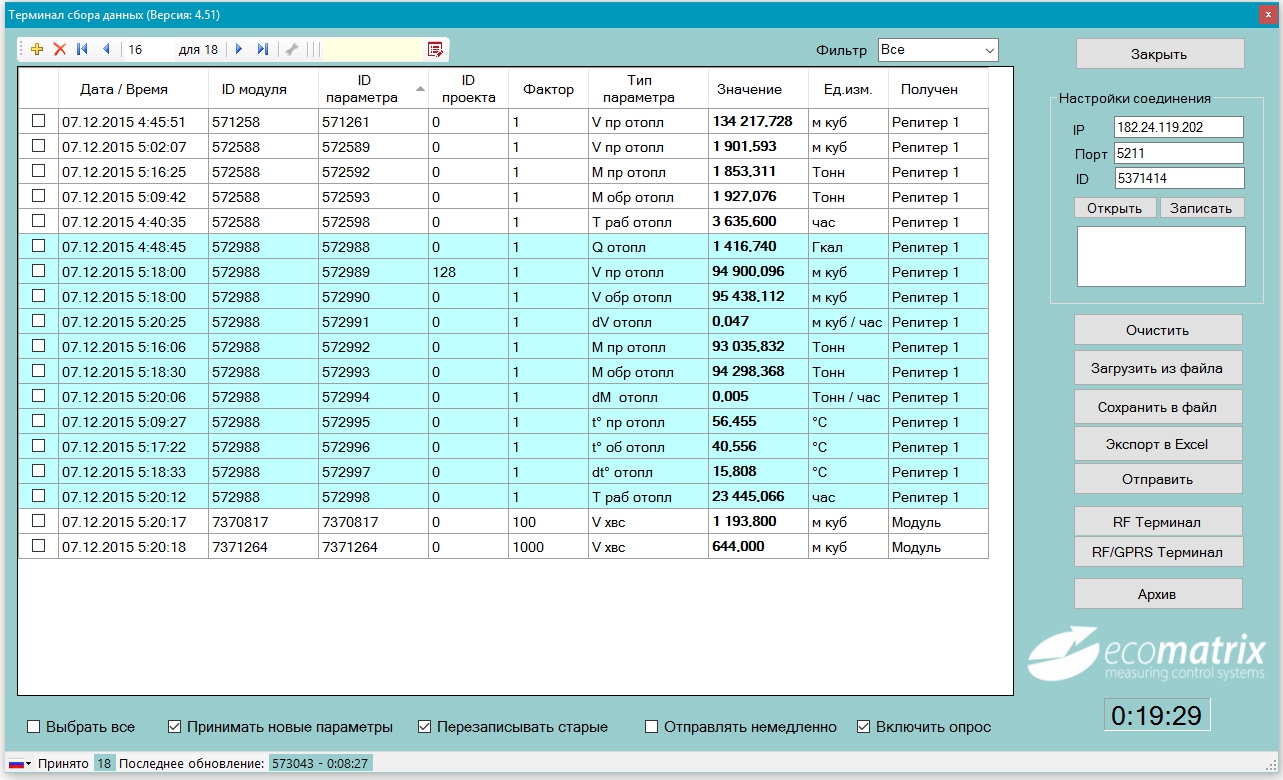Click the record position field showing 16

point(148,49)
